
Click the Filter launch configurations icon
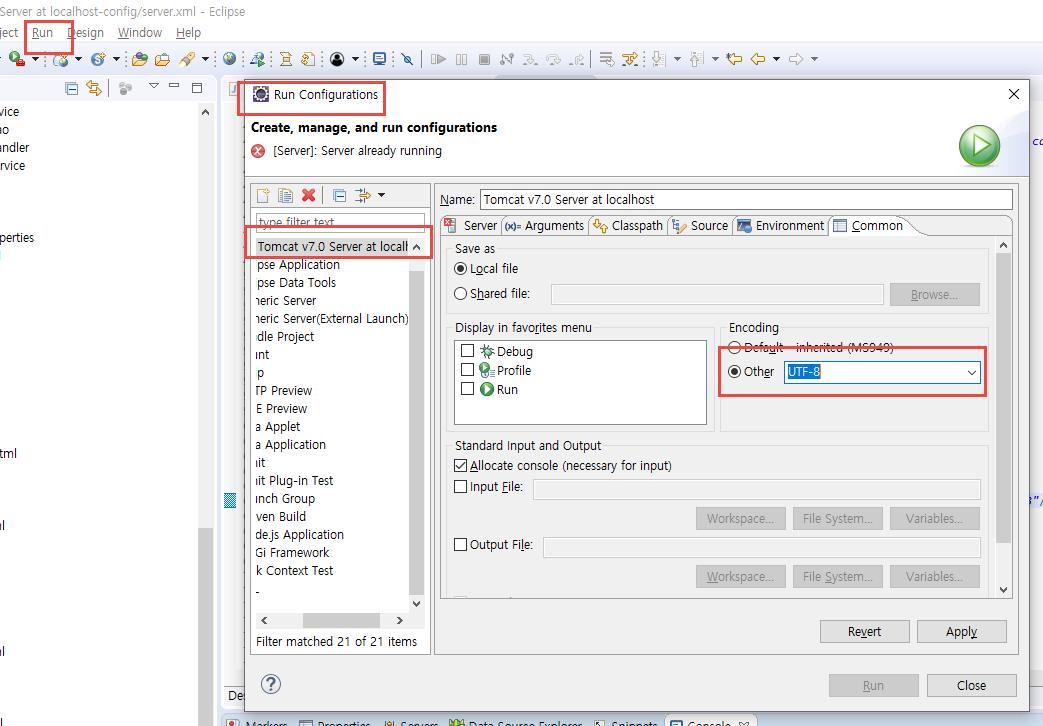click(363, 195)
